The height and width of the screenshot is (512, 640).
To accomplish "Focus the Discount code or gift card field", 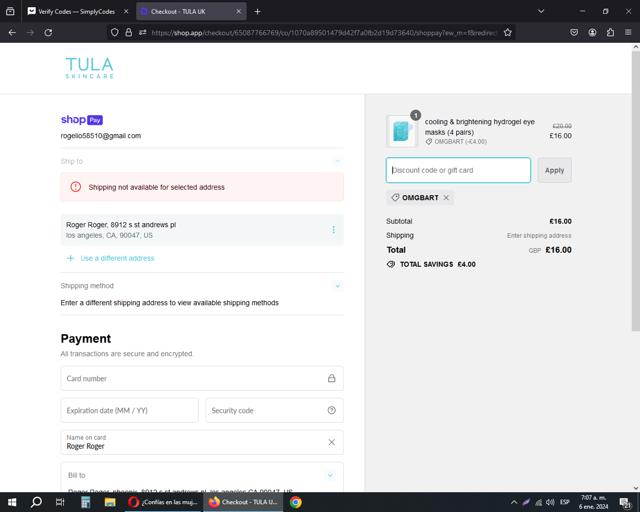I will pos(458,170).
